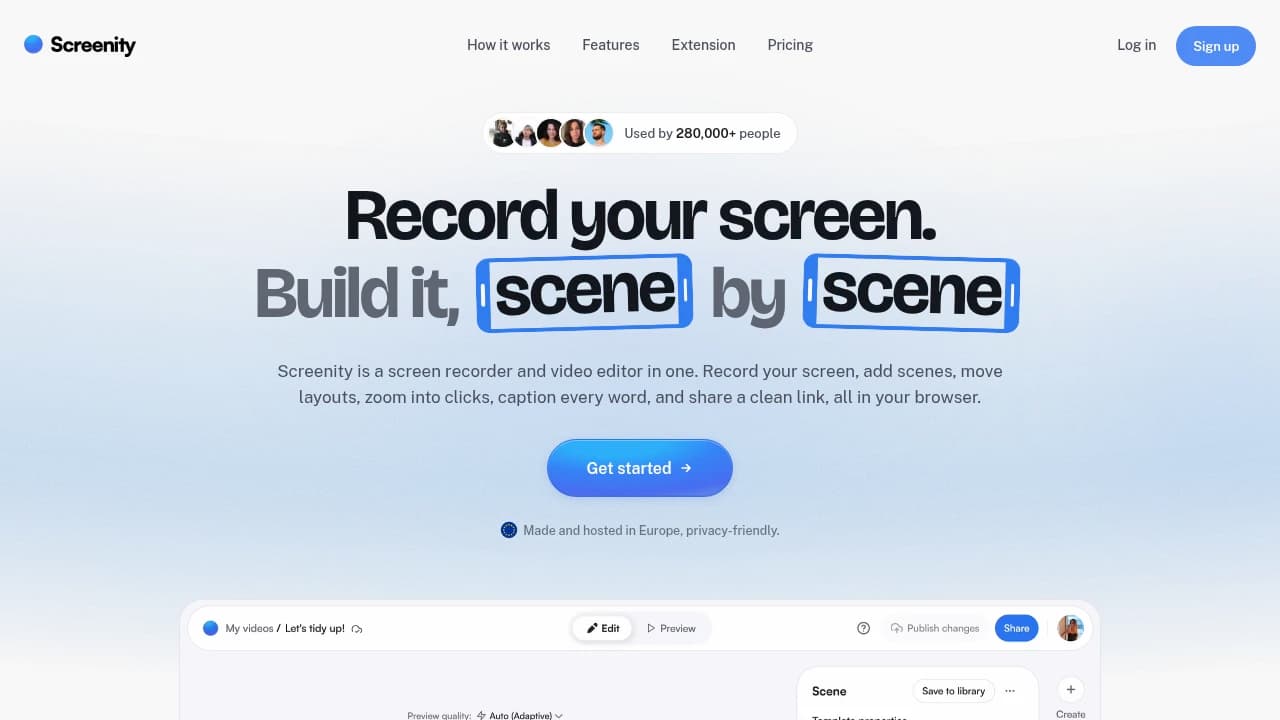
Task: Click the blue circle icon beside My videos
Action: click(210, 628)
